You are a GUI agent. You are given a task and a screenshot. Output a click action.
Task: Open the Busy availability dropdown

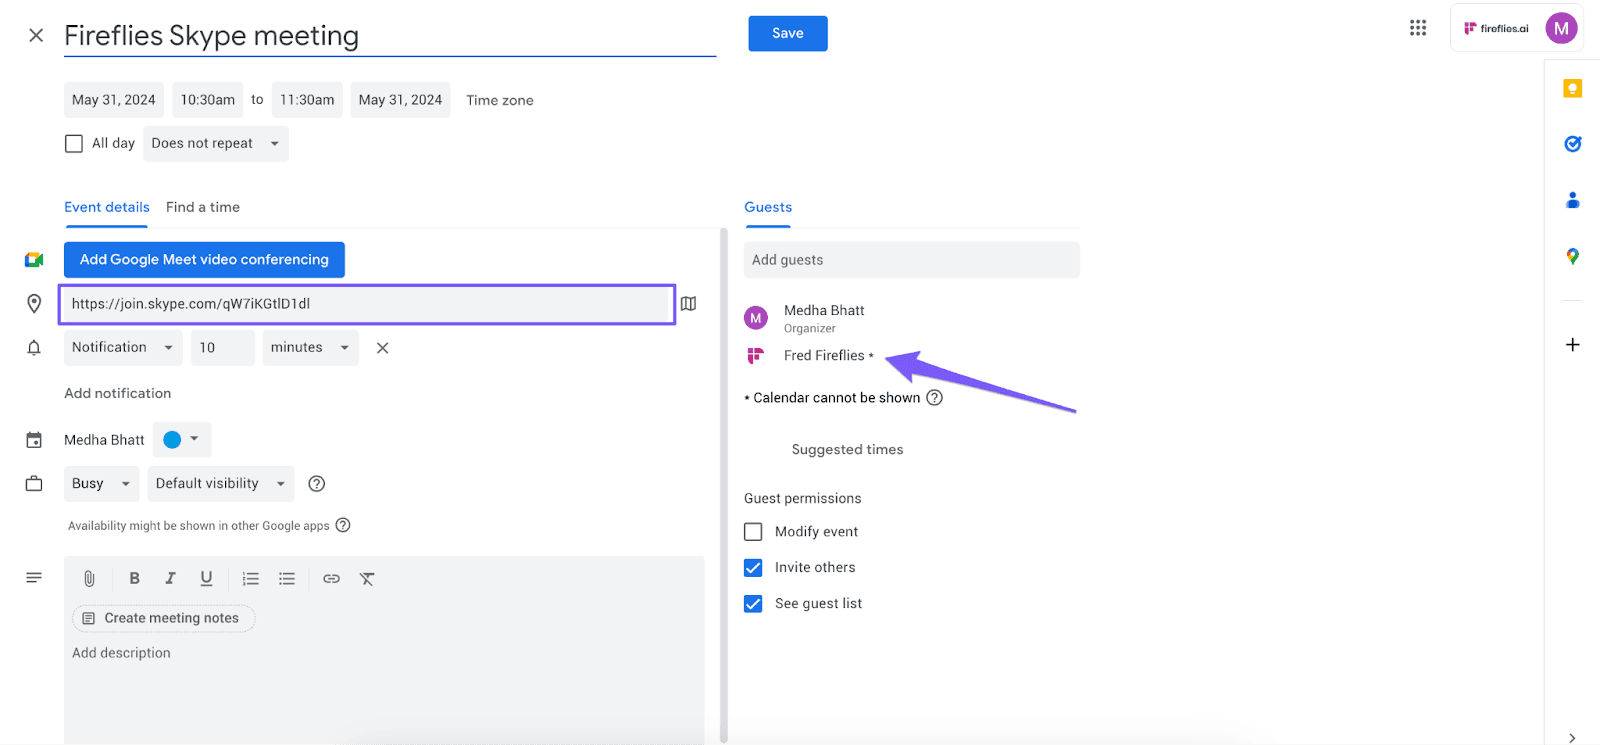pos(101,484)
